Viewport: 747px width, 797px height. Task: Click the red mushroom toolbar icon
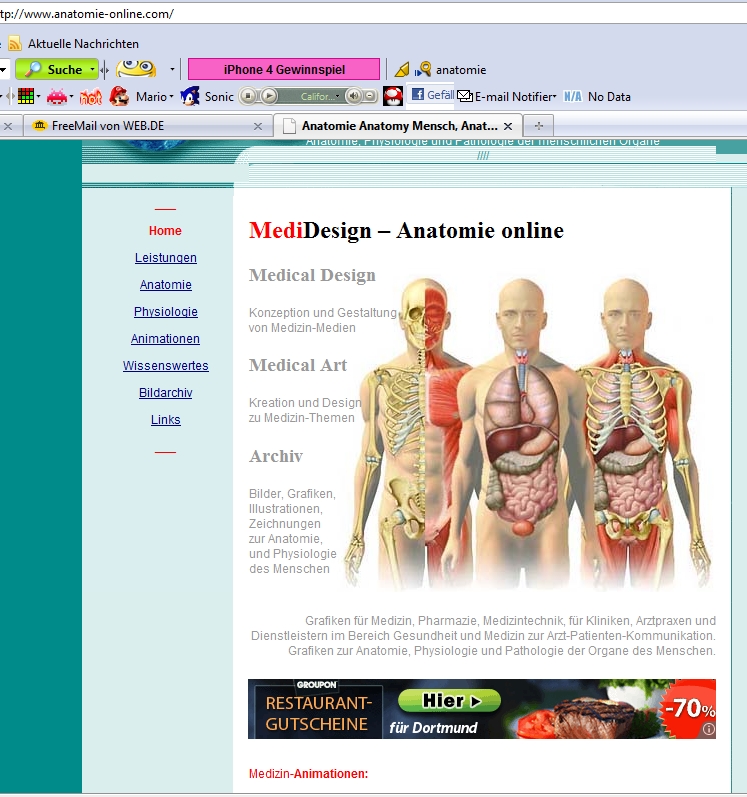coord(393,97)
